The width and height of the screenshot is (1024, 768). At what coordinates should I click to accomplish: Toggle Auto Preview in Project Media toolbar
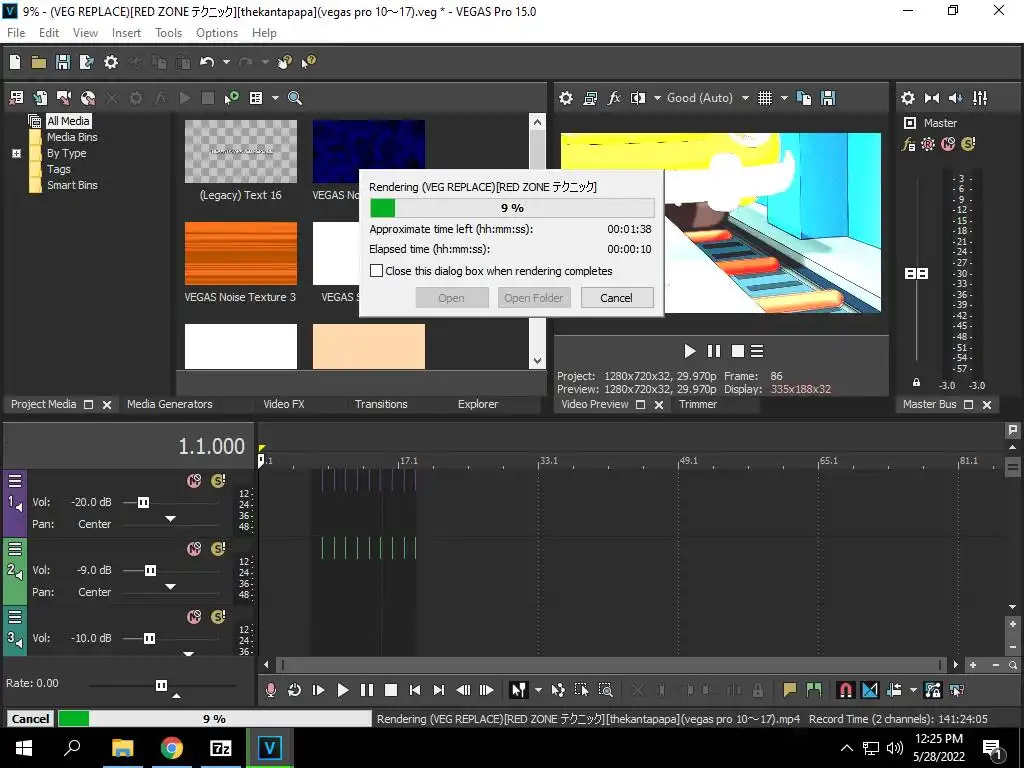coord(231,98)
